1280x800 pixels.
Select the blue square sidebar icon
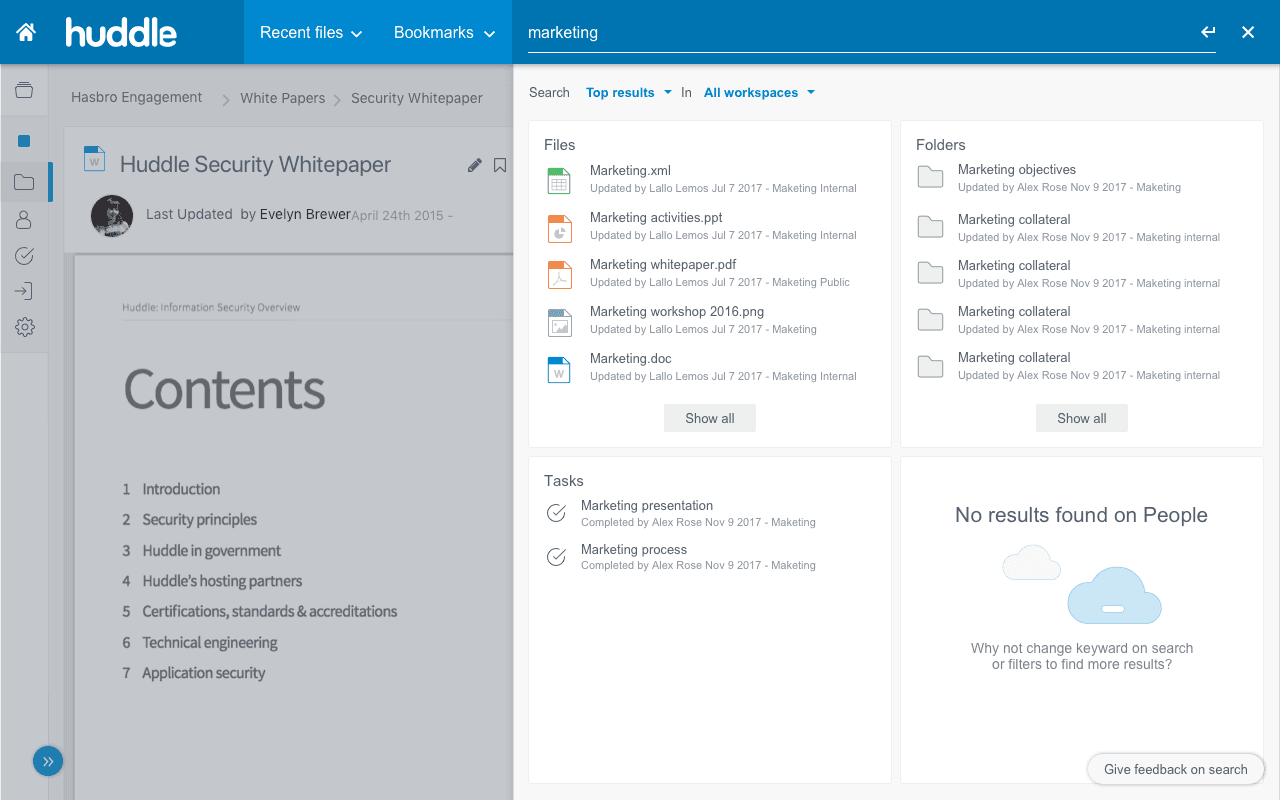(x=24, y=141)
